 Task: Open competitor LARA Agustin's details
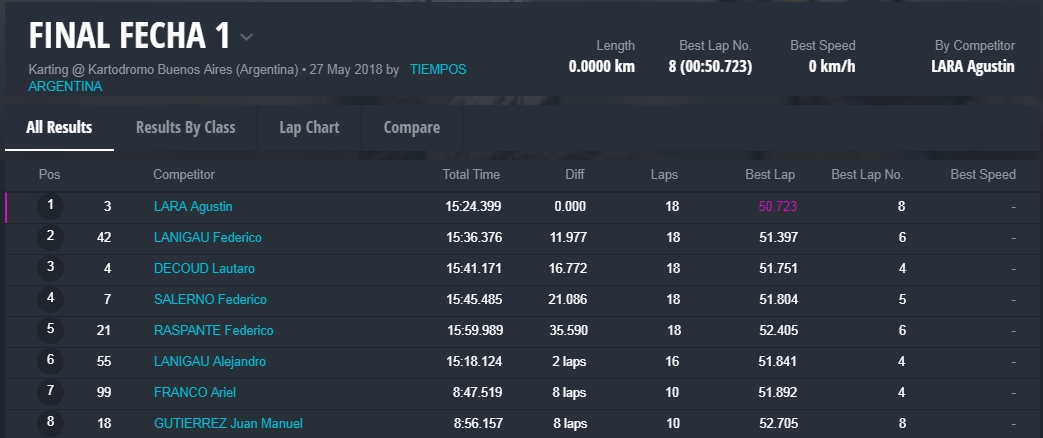(x=193, y=207)
